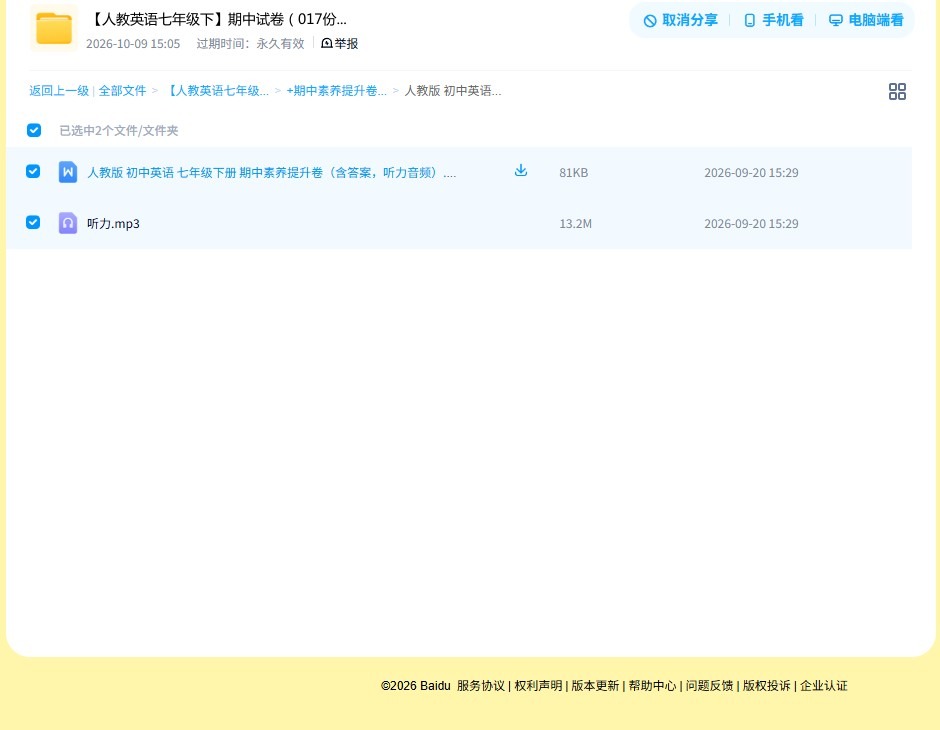This screenshot has width=940, height=730.
Task: Click the share title 【人教英语七年级下】期中试卷
Action: [x=217, y=19]
